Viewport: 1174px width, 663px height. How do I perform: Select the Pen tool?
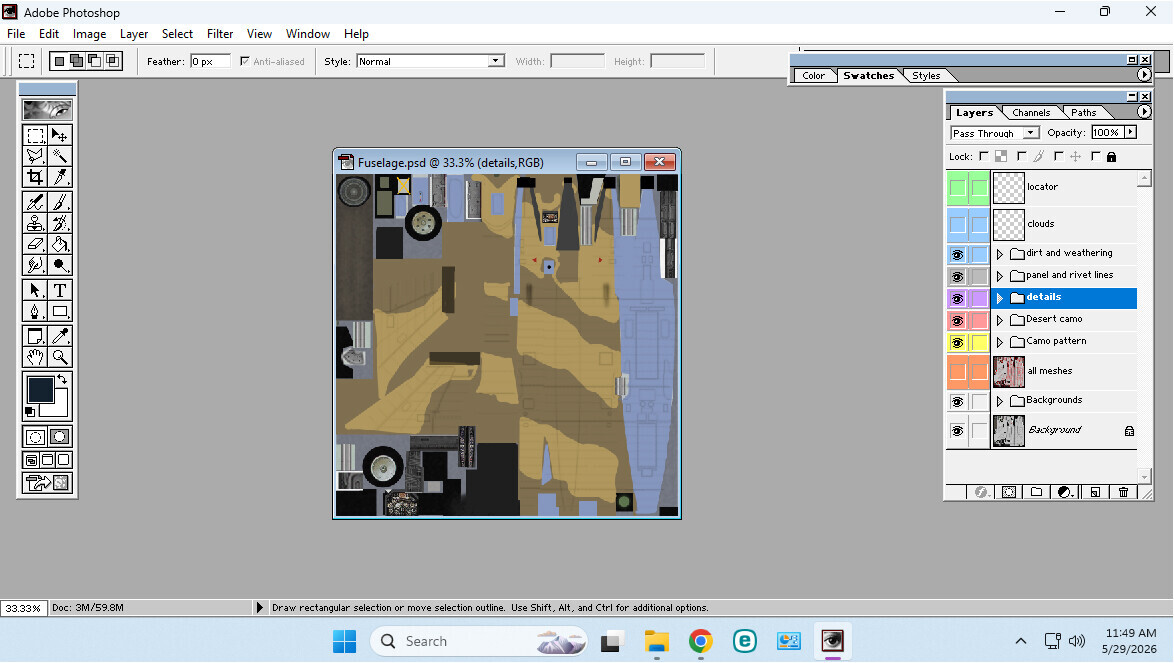pyautogui.click(x=35, y=311)
